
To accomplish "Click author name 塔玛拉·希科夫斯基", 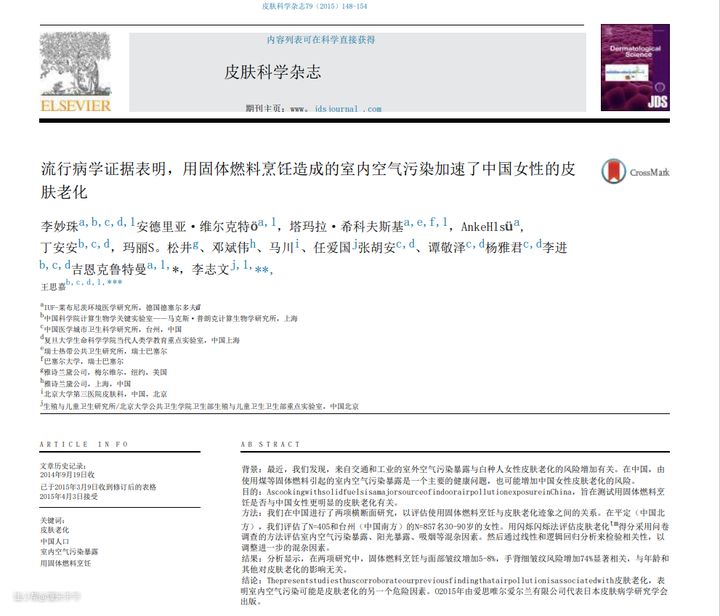I will click(x=346, y=226).
